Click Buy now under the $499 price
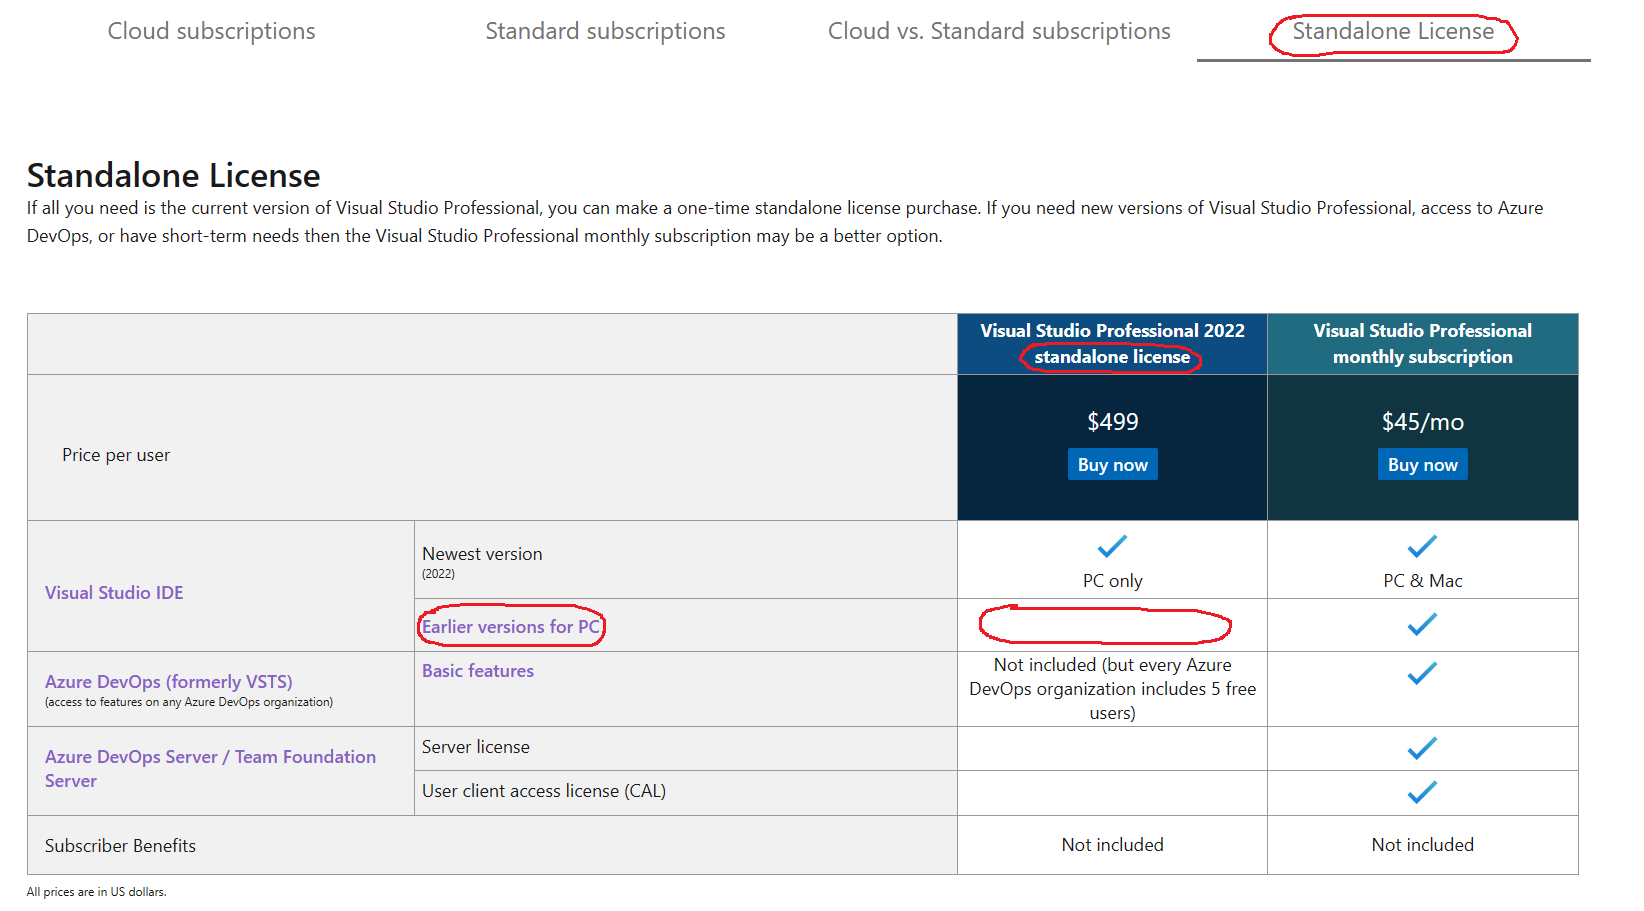Image resolution: width=1644 pixels, height=911 pixels. (x=1112, y=464)
